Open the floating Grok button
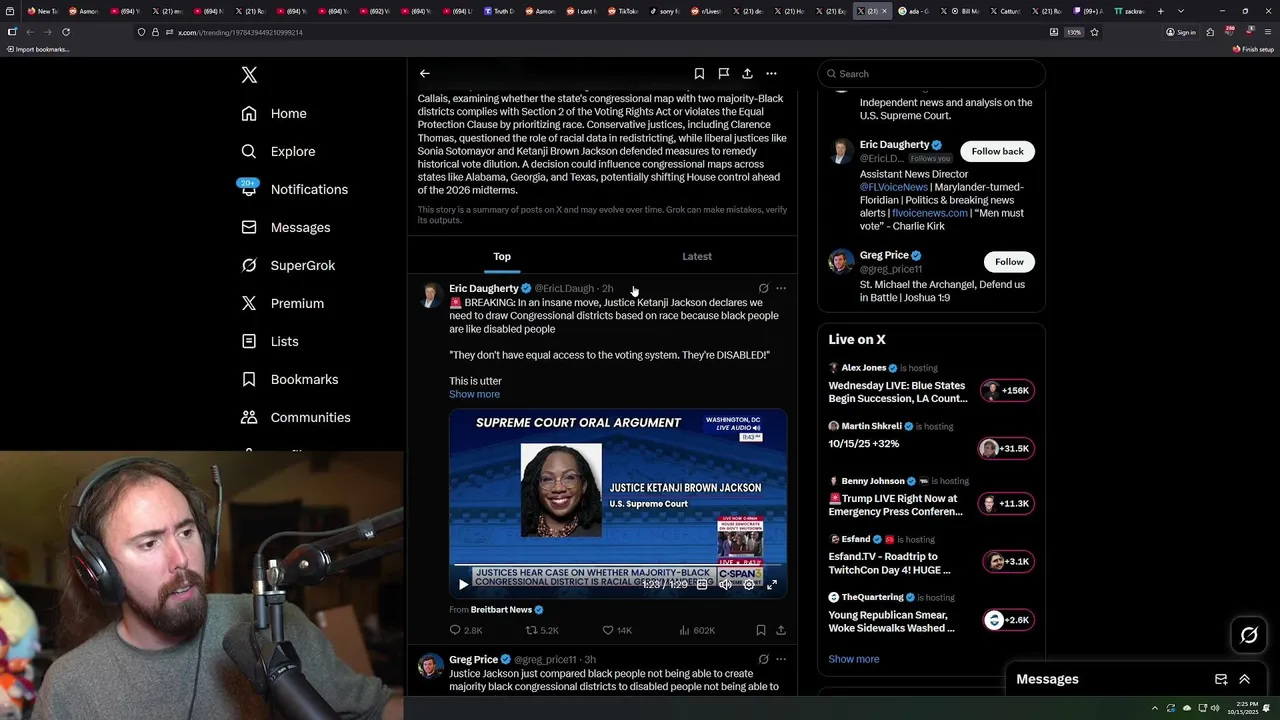This screenshot has height=720, width=1280. (x=1249, y=635)
